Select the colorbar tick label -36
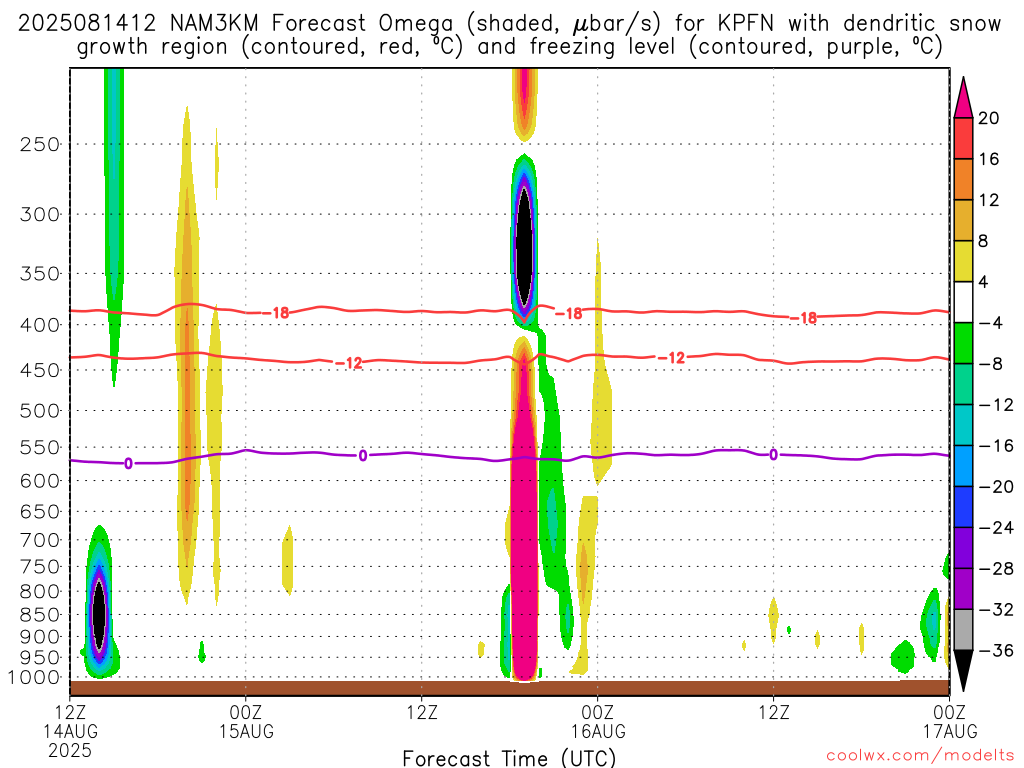This screenshot has height=768, width=1024. pyautogui.click(x=997, y=650)
